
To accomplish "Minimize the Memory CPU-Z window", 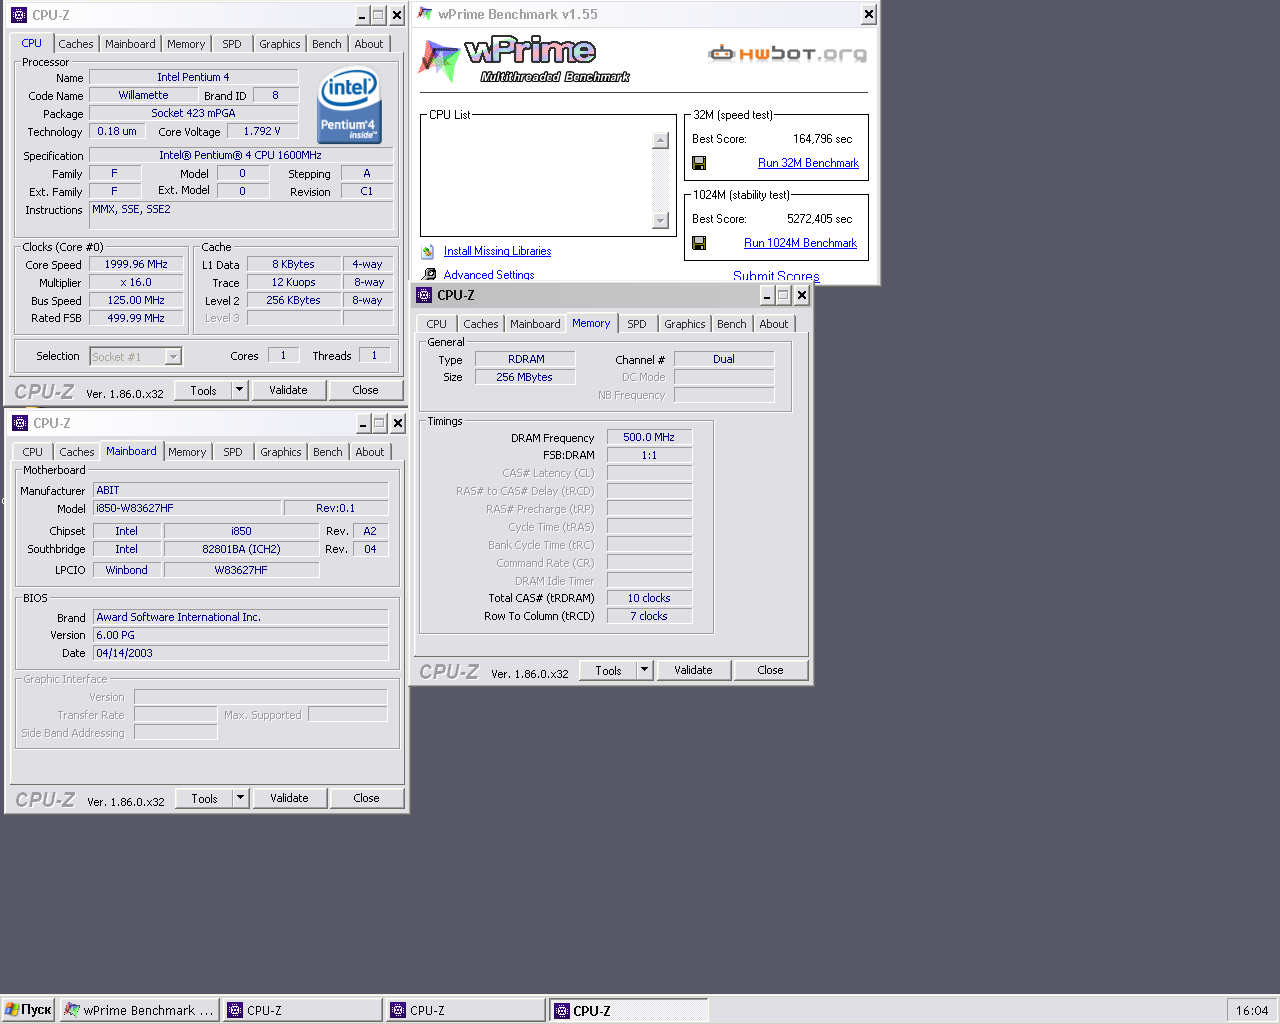I will 767,295.
